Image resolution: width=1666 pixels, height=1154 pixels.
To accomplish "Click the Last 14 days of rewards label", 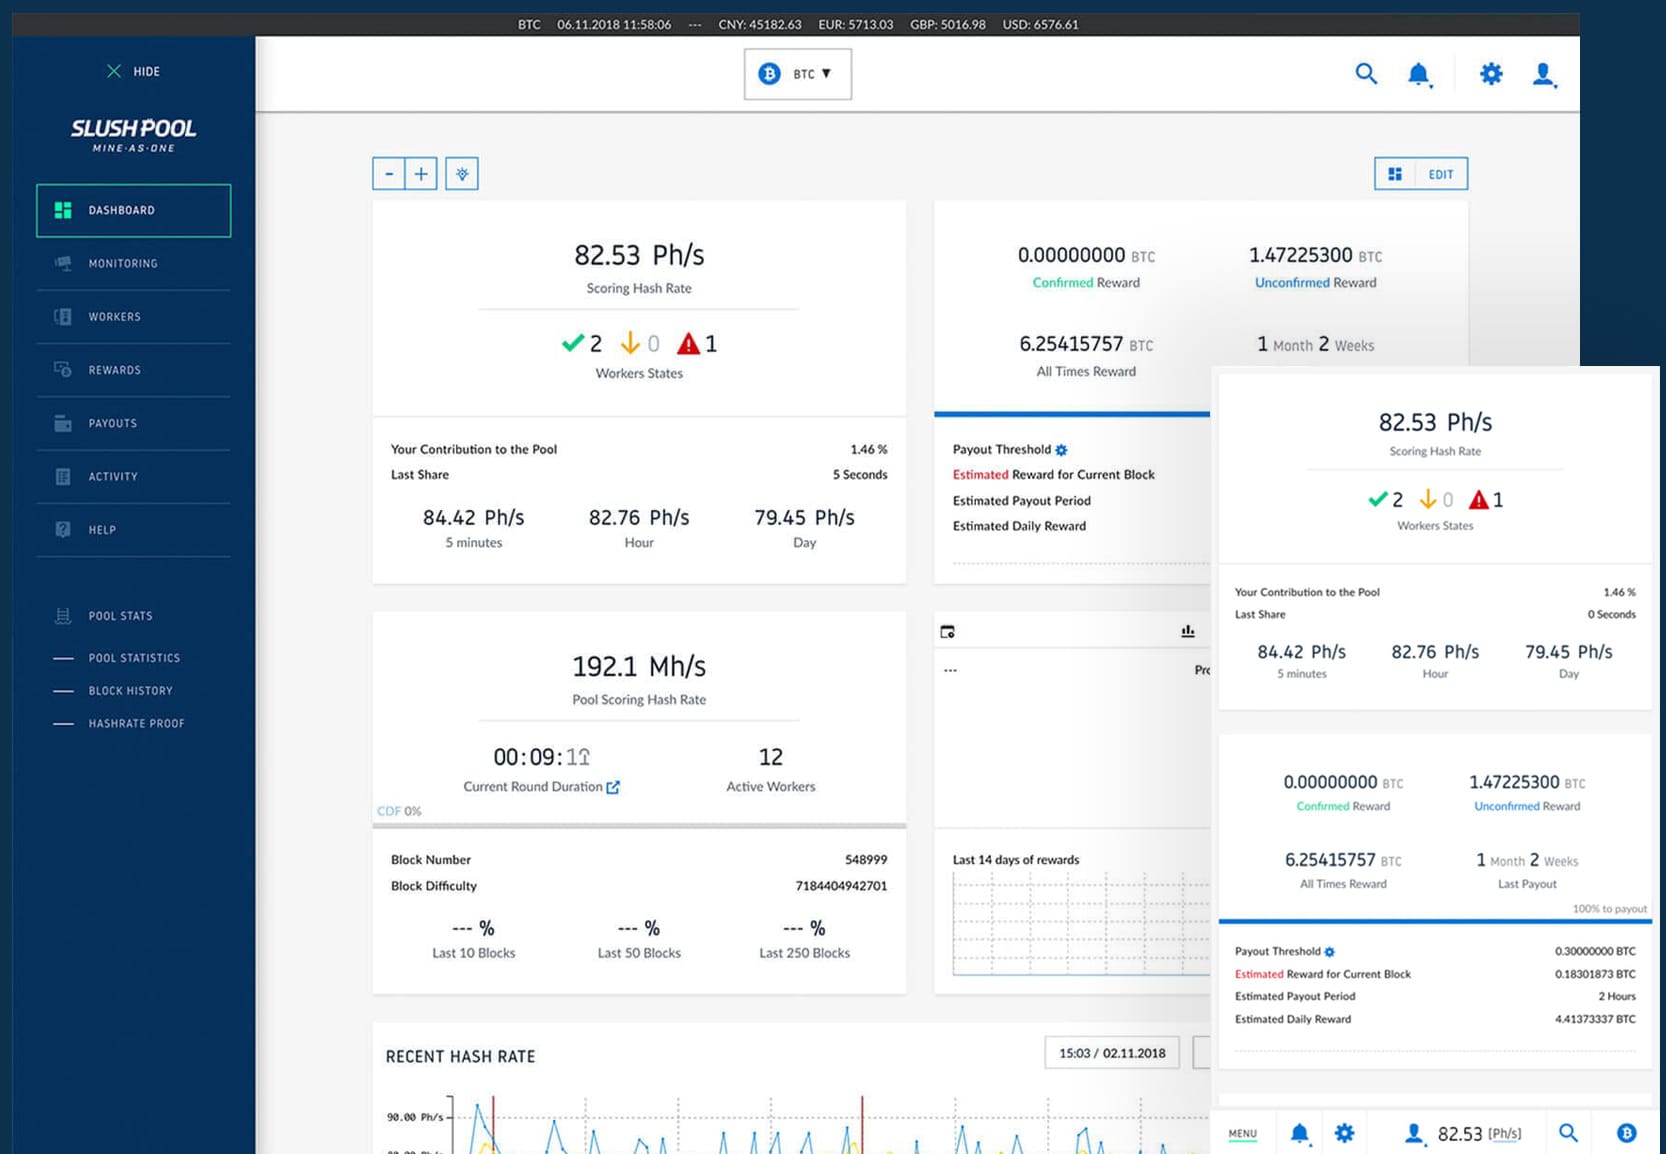I will pyautogui.click(x=1016, y=860).
